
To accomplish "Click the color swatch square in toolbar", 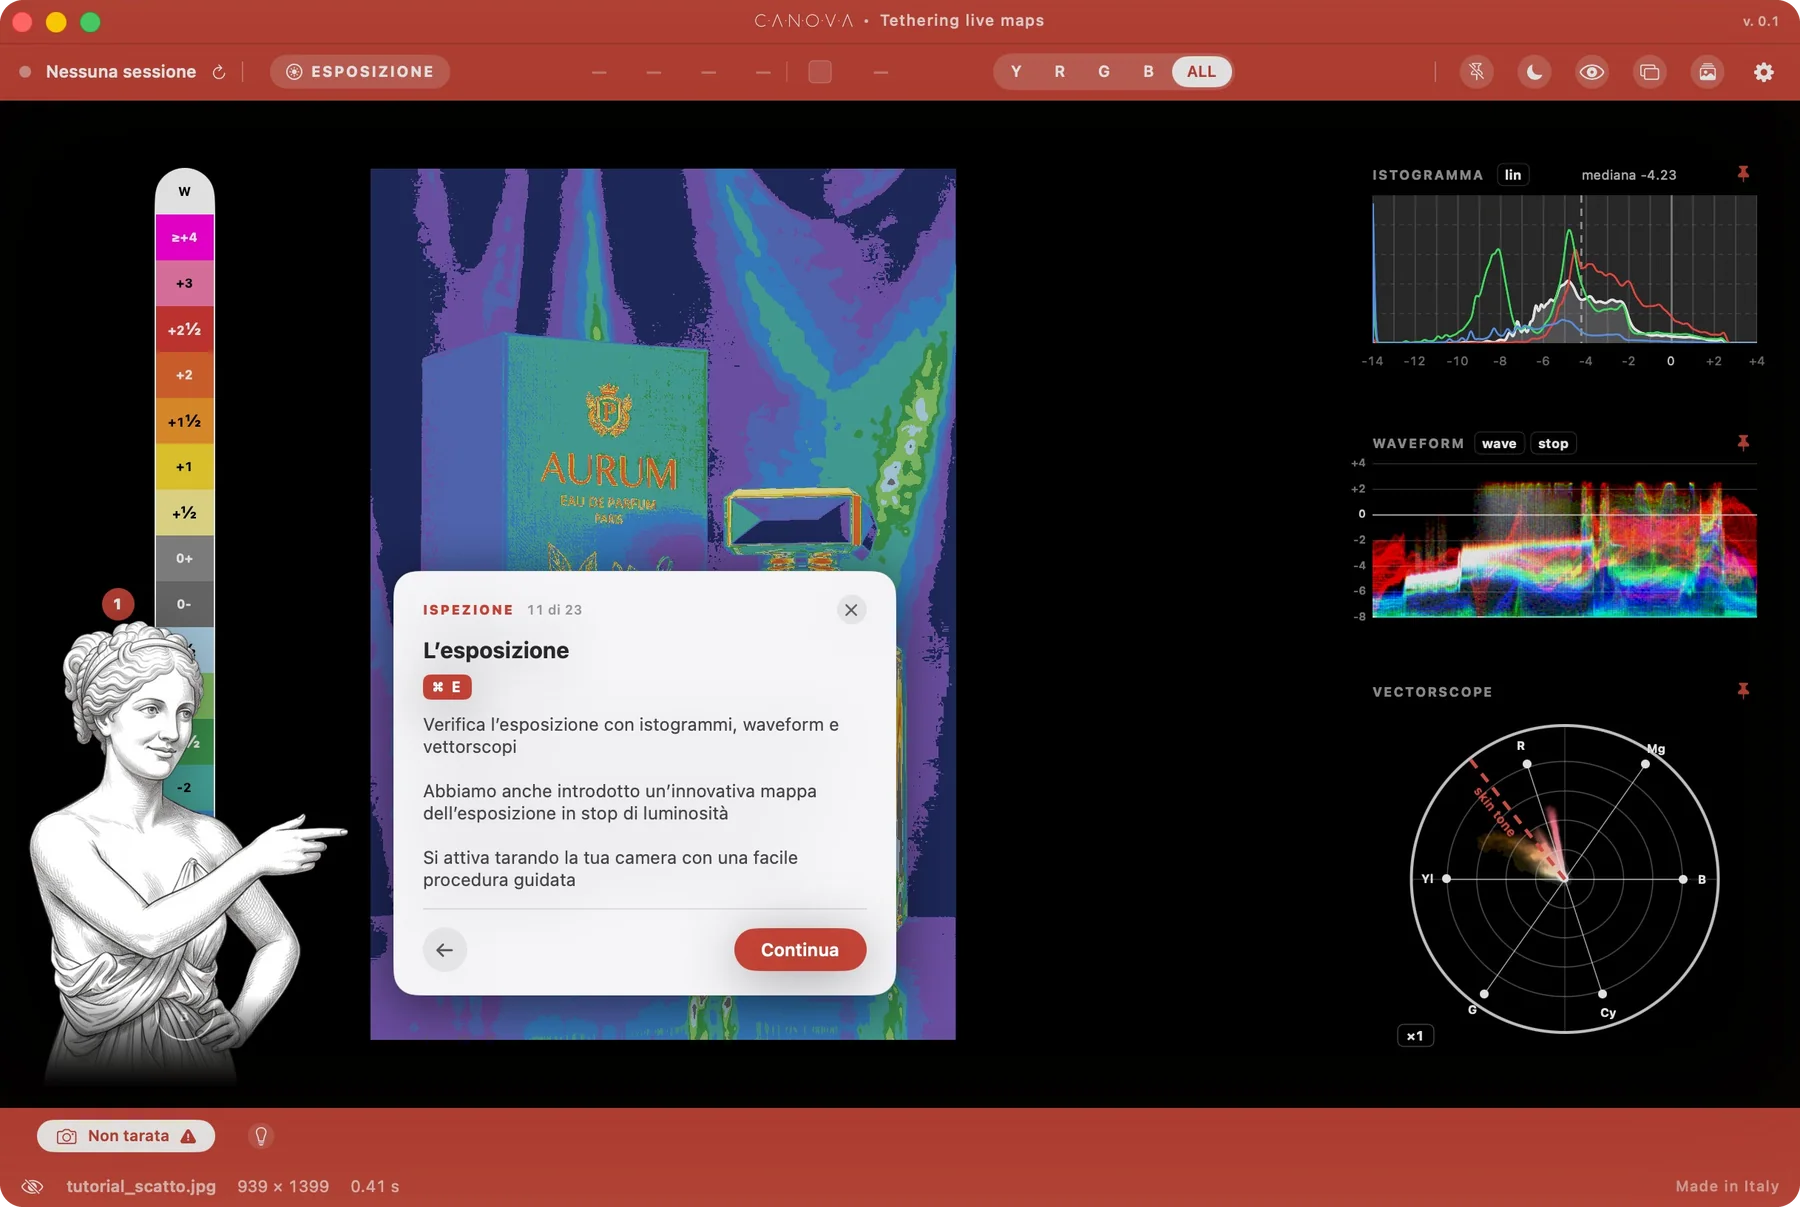I will point(820,72).
